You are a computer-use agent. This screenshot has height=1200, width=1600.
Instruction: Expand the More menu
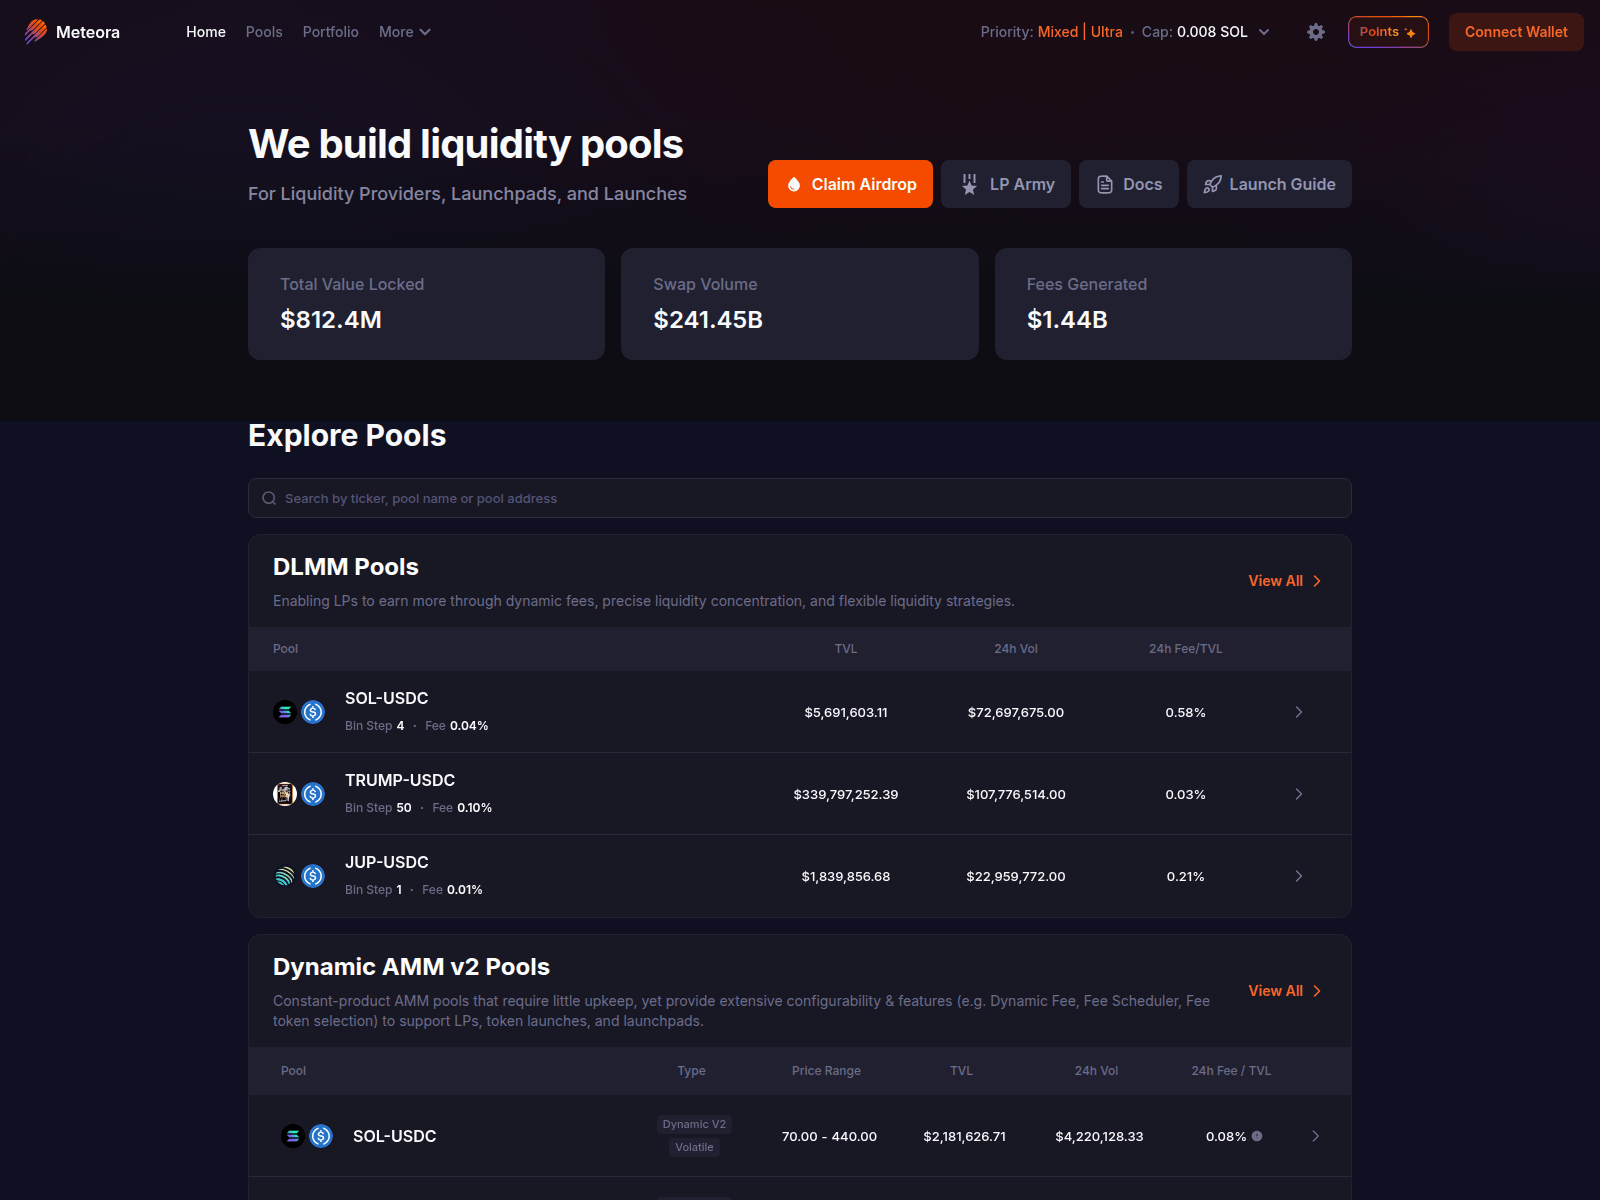click(404, 32)
